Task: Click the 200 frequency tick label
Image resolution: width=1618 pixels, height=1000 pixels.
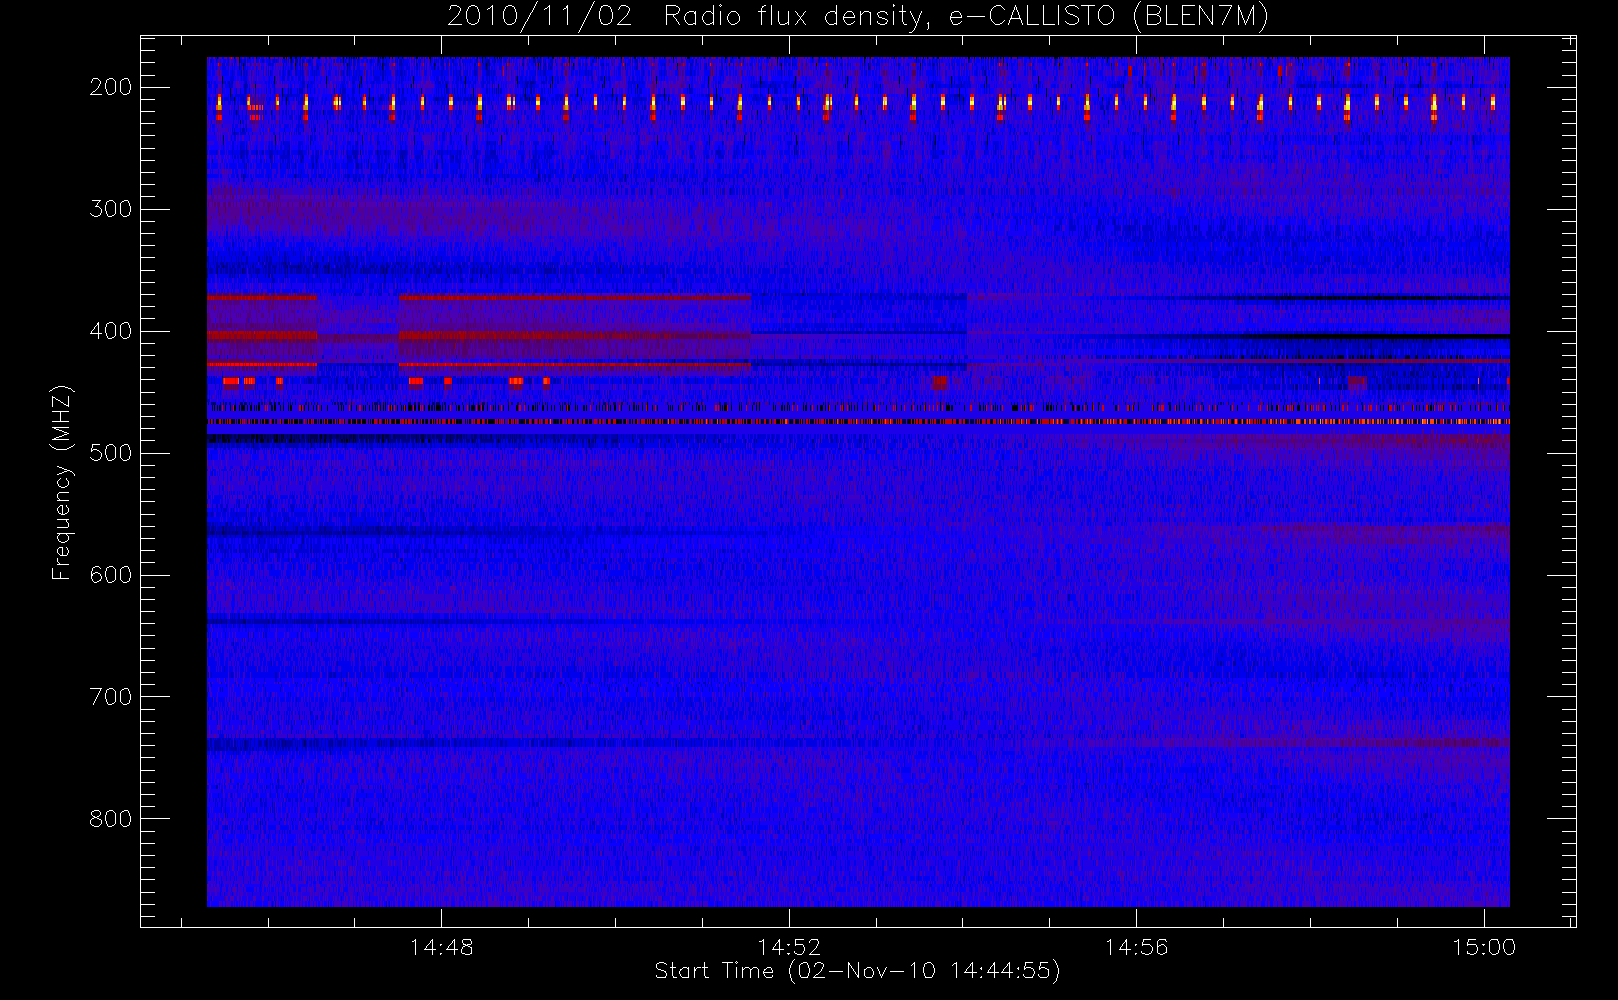Action: pyautogui.click(x=111, y=87)
